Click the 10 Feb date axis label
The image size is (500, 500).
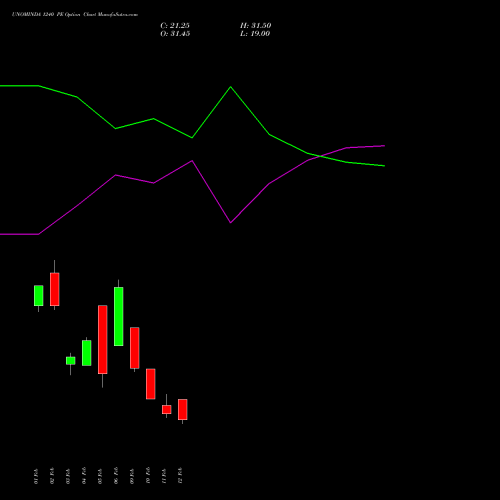148,476
